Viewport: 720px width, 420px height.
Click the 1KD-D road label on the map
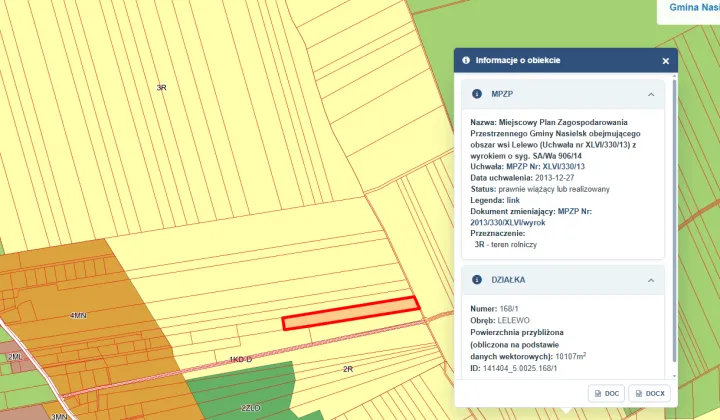click(x=241, y=359)
